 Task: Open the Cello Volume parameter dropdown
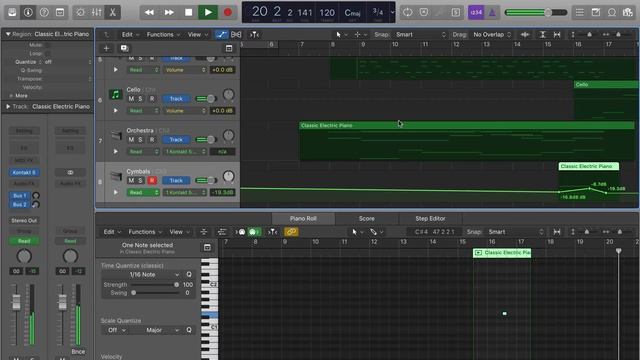(185, 111)
